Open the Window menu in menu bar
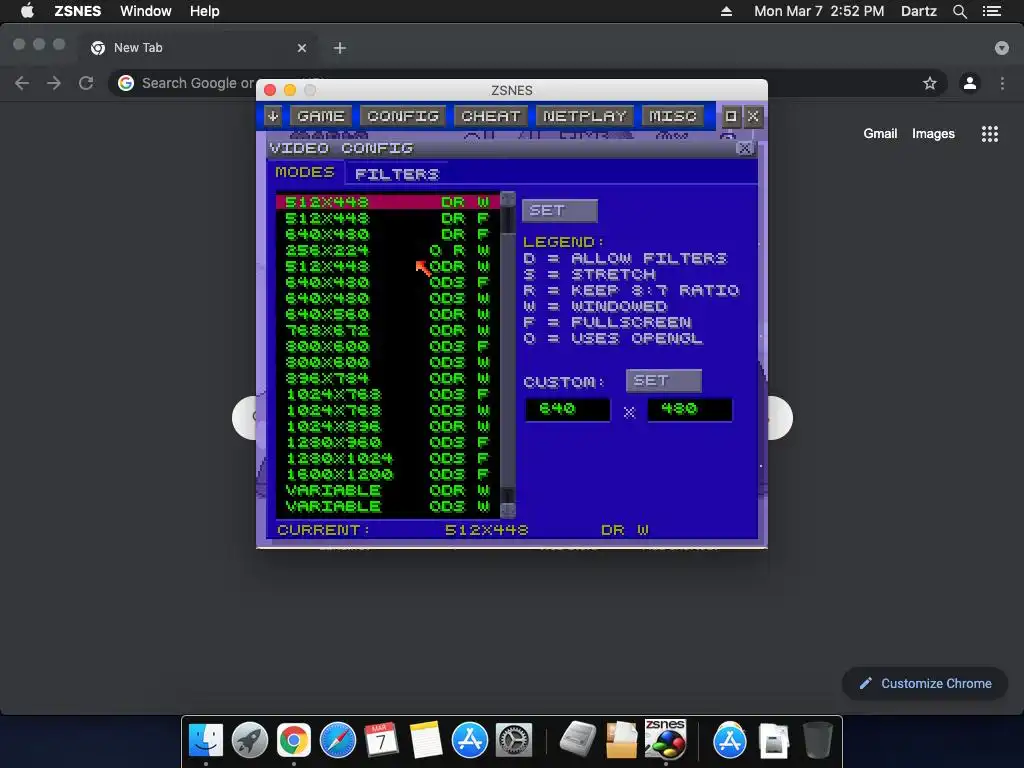 (x=146, y=11)
